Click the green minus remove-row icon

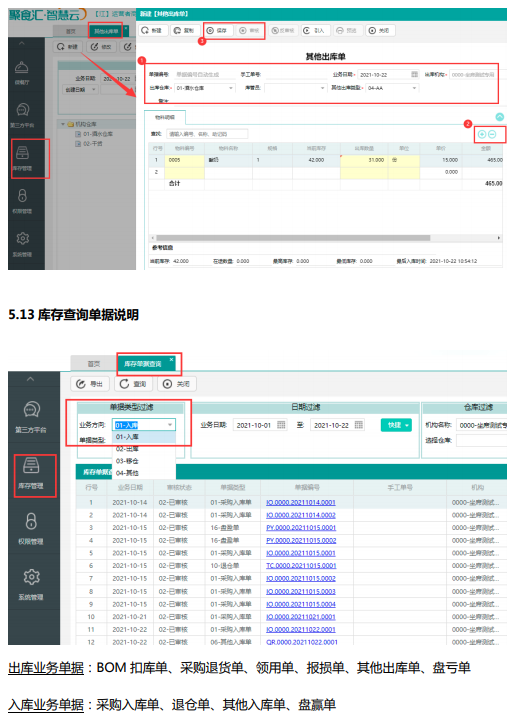[x=492, y=134]
